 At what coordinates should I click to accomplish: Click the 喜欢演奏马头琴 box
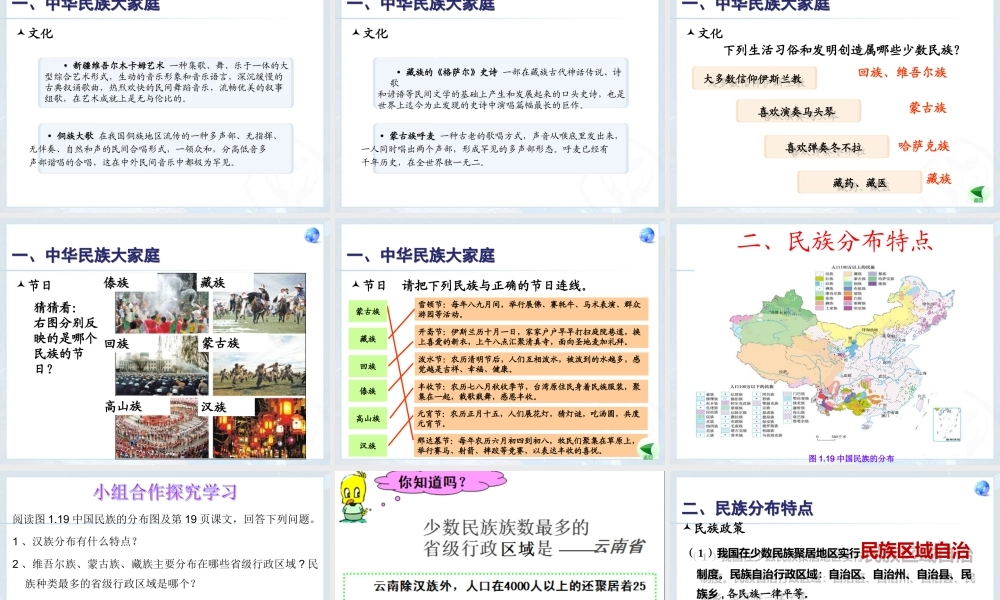[x=798, y=111]
